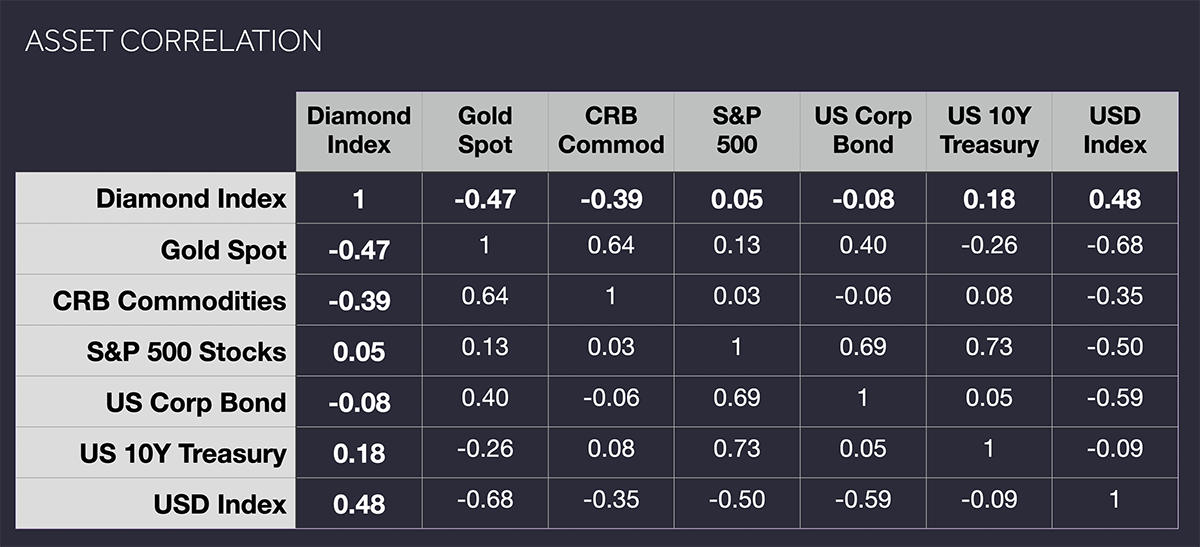Viewport: 1200px width, 547px height.
Task: Click the US 10Y Treasury column header
Action: (989, 130)
